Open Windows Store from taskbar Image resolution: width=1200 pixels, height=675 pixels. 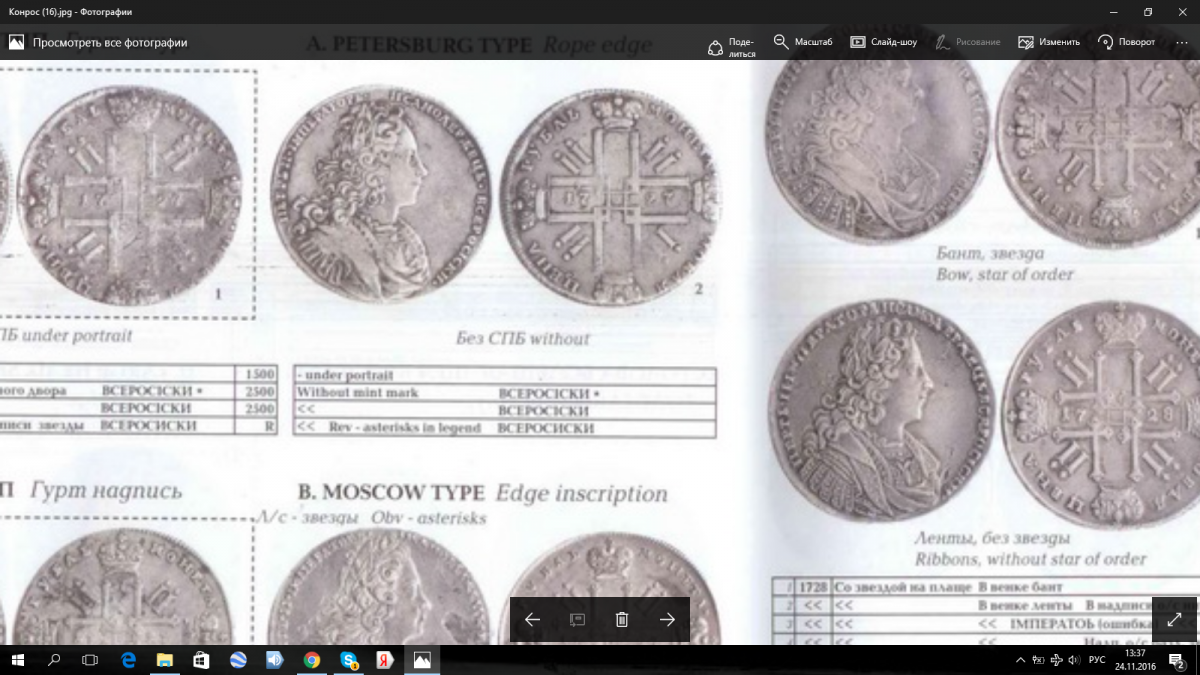pos(201,660)
